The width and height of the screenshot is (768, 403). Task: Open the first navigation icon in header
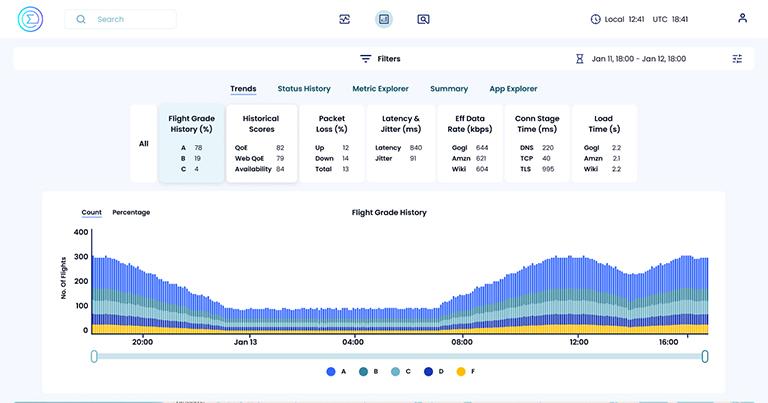pyautogui.click(x=345, y=19)
